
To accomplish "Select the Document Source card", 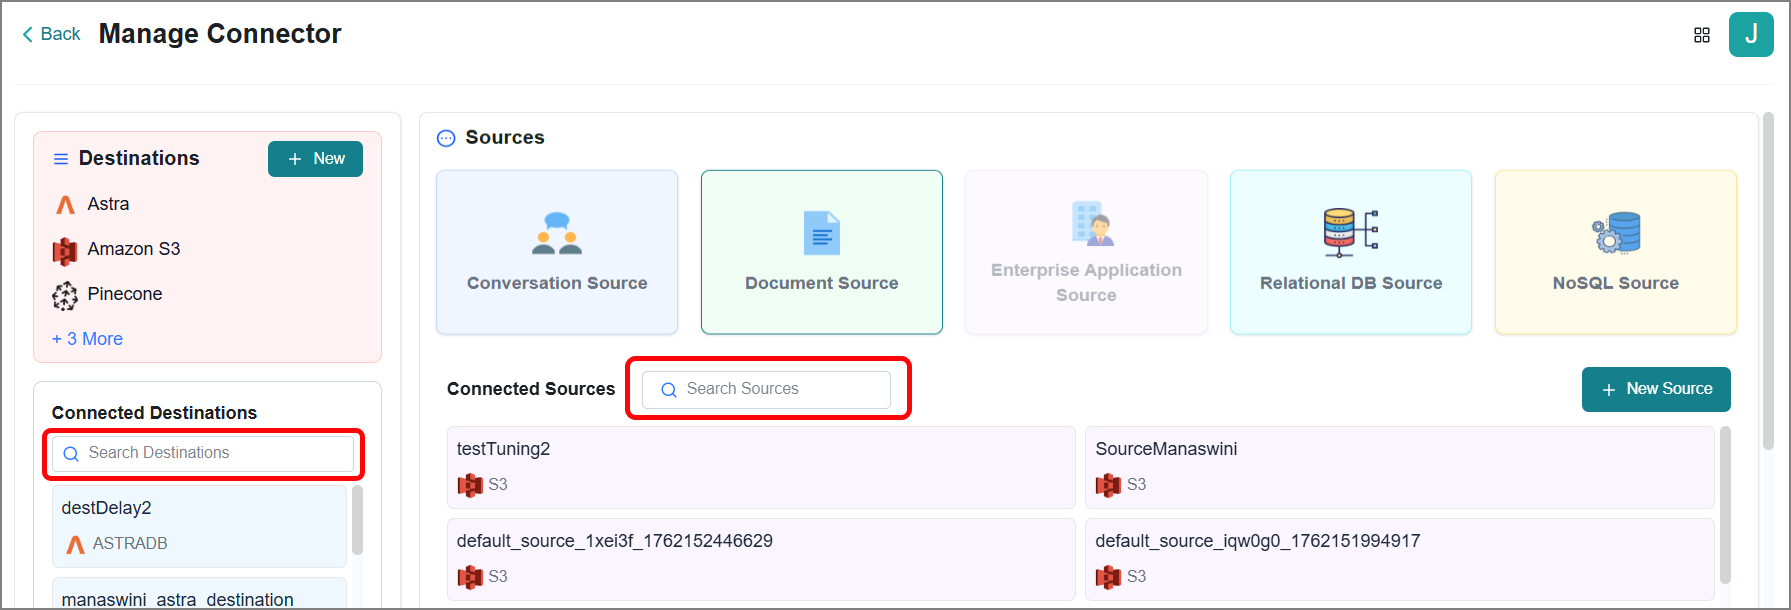I will coord(822,252).
